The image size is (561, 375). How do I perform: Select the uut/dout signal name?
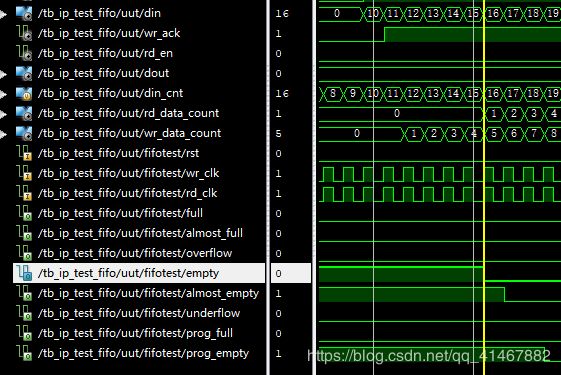103,73
